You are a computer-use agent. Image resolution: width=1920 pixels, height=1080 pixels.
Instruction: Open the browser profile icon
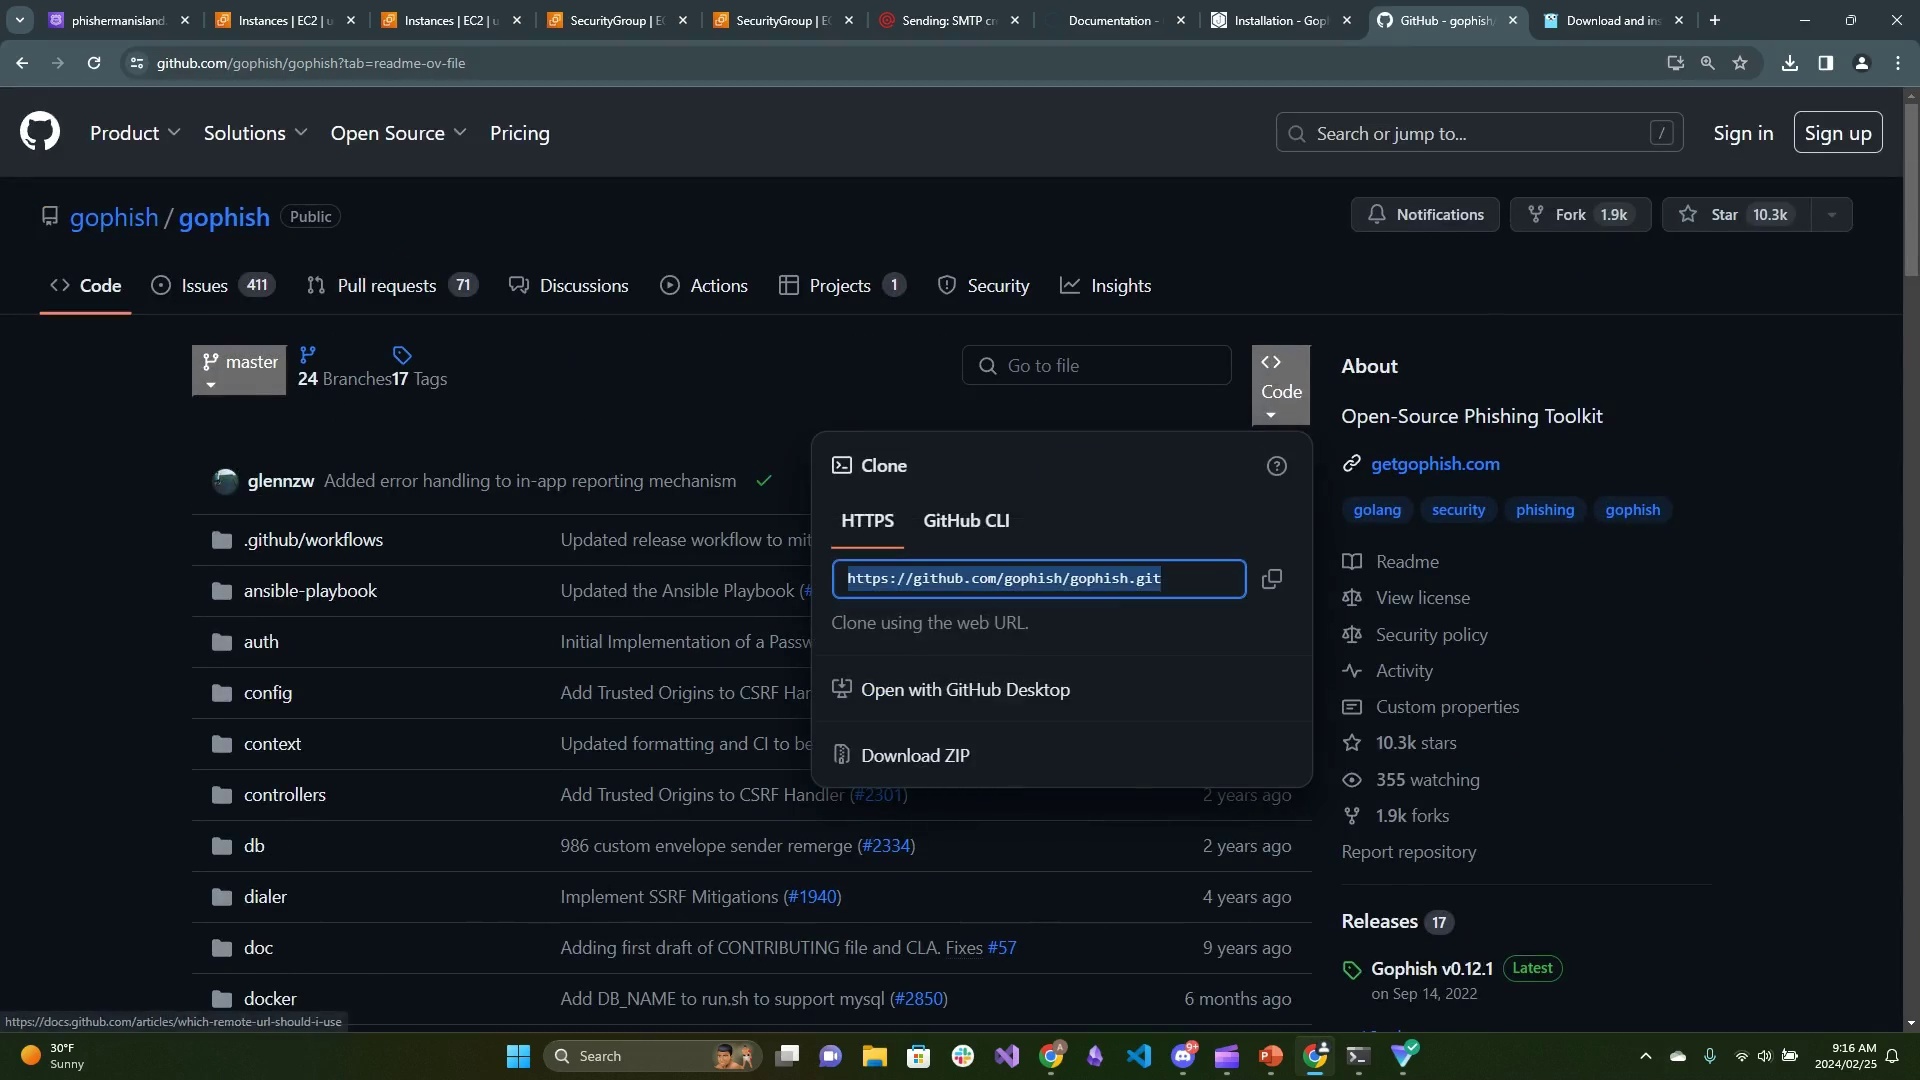click(1862, 63)
